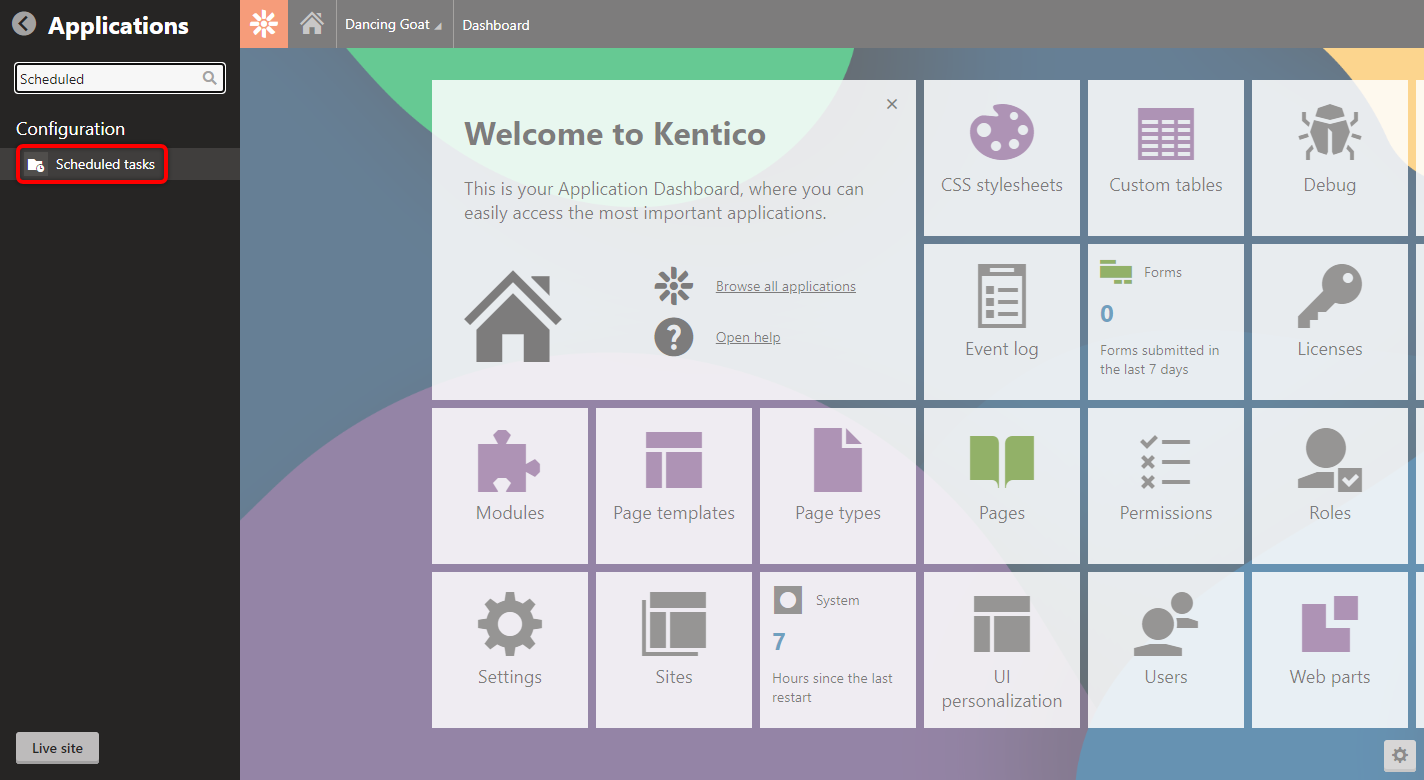Click the search magnifier icon
Viewport: 1424px width, 780px height.
(210, 78)
